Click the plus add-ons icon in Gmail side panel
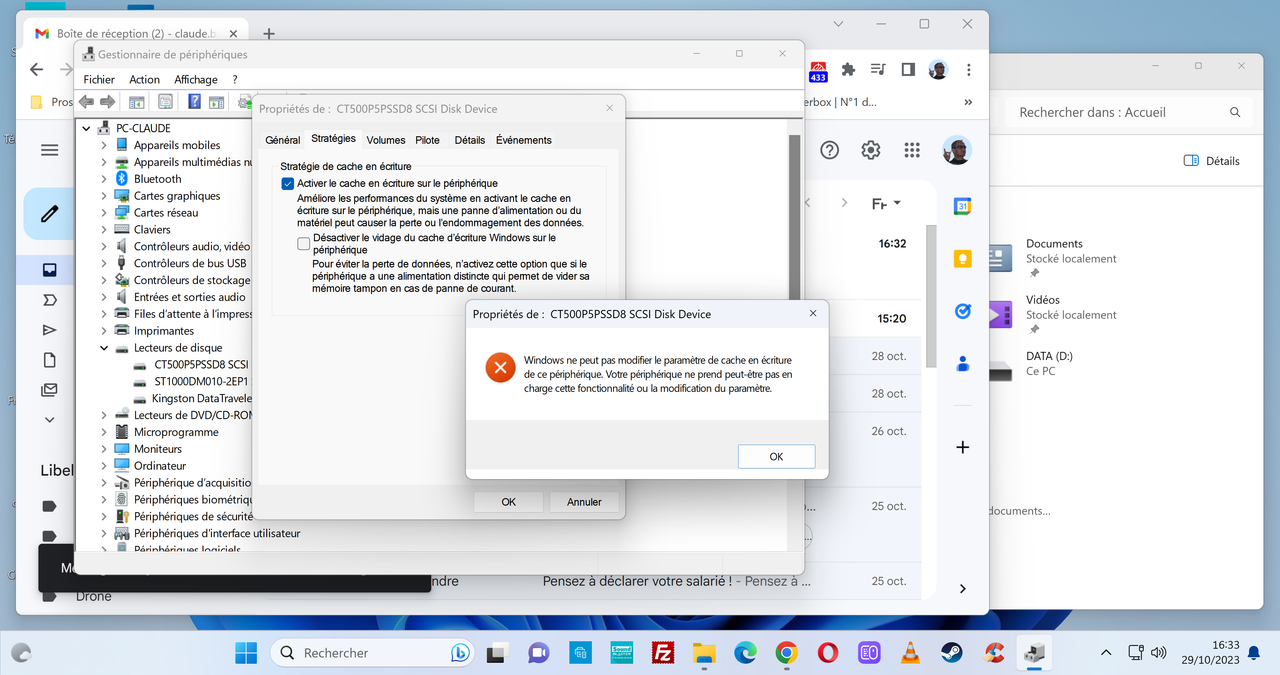The height and width of the screenshot is (675, 1280). tap(963, 447)
